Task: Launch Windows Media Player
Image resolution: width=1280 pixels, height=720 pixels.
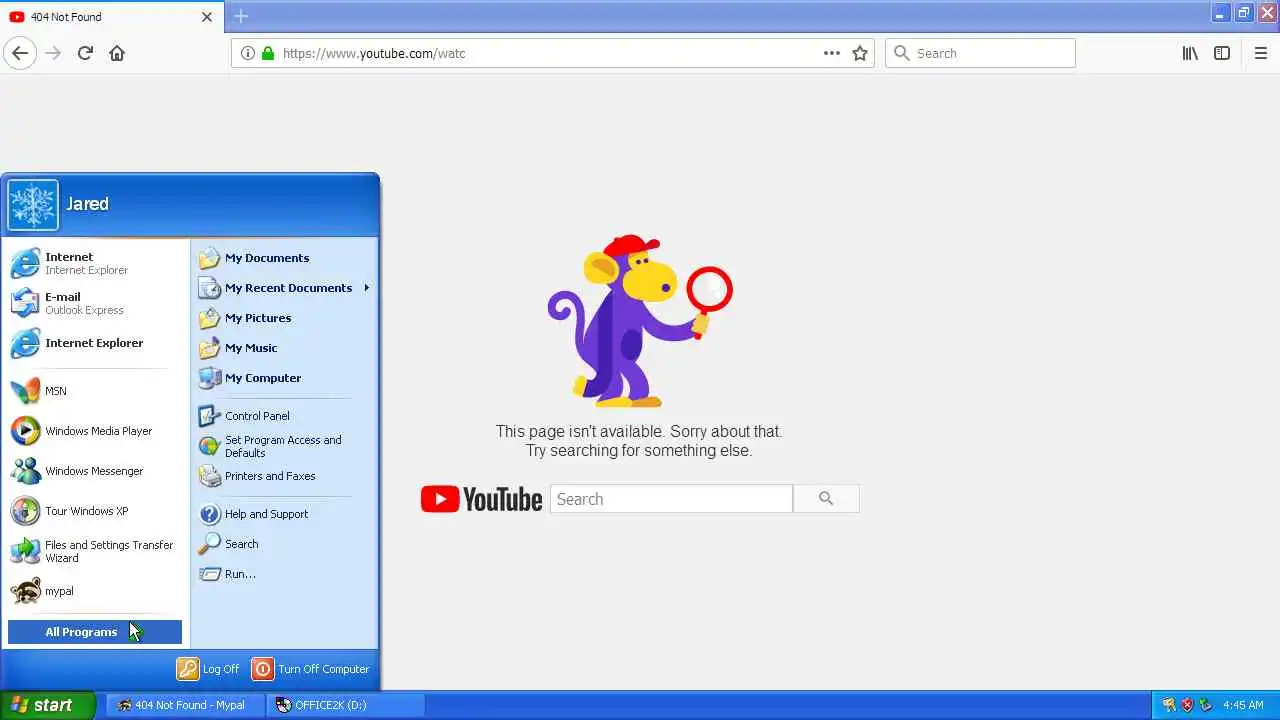Action: [x=96, y=431]
